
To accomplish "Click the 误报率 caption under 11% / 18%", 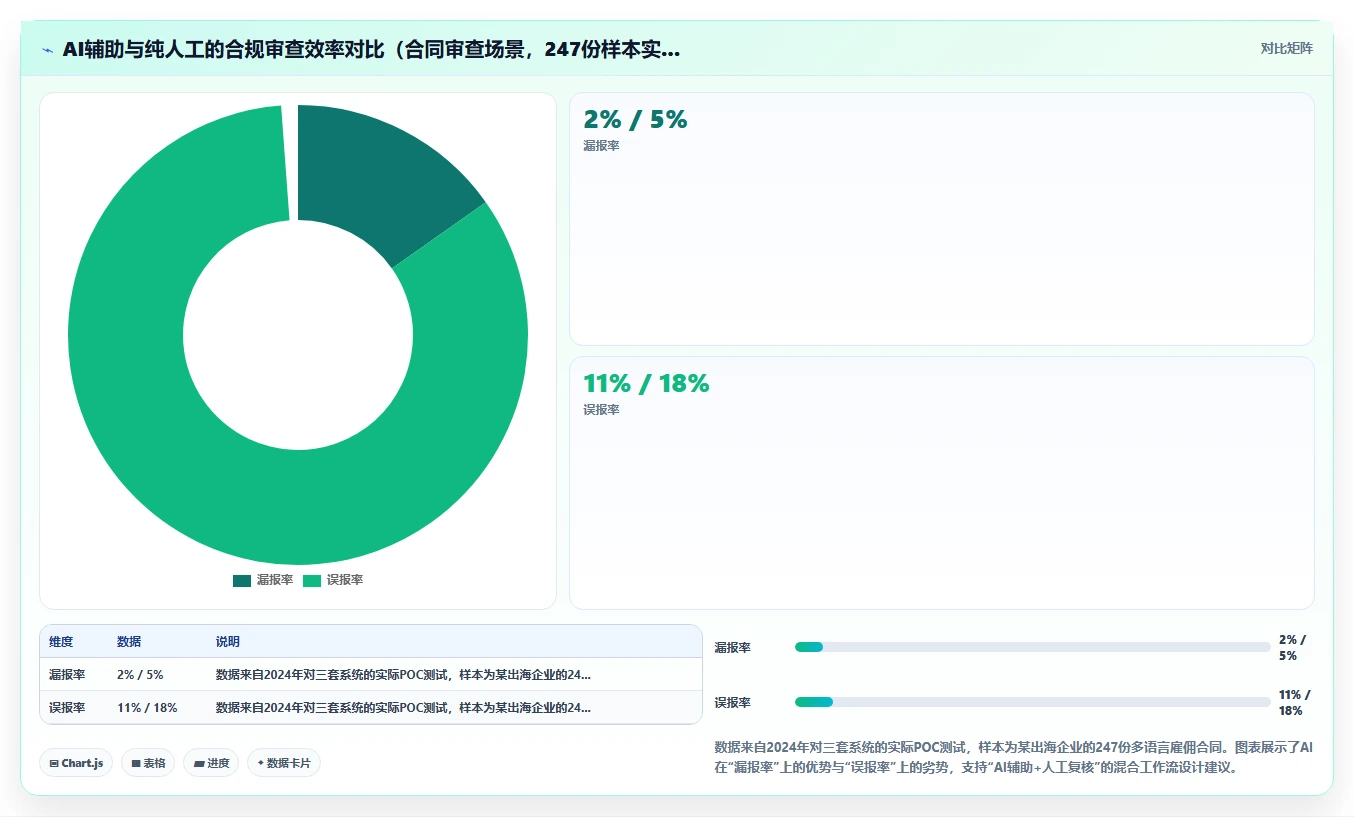I will tap(601, 410).
